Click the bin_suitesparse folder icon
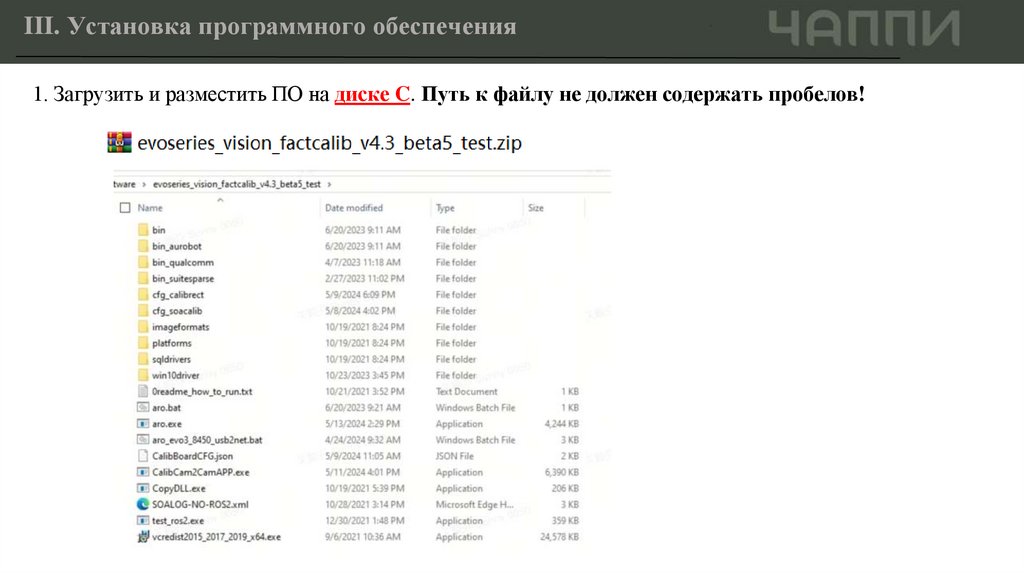The height and width of the screenshot is (574, 1024). pos(143,278)
